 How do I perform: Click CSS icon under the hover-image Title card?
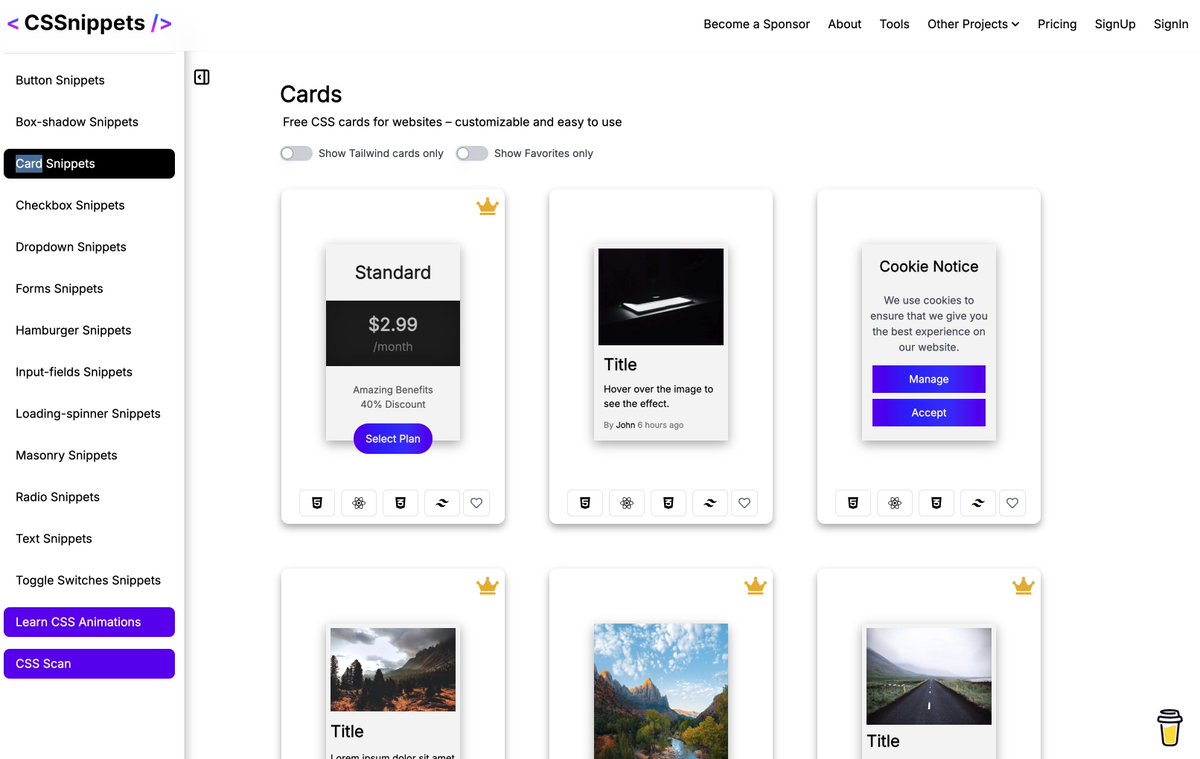click(x=668, y=503)
